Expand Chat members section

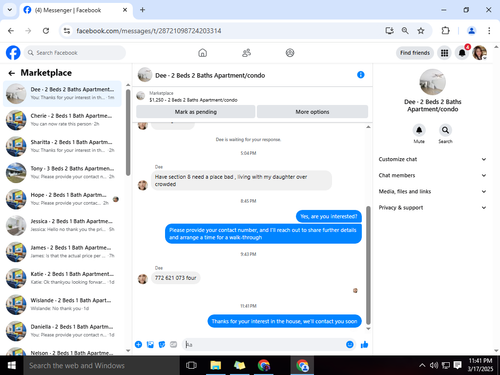432,175
